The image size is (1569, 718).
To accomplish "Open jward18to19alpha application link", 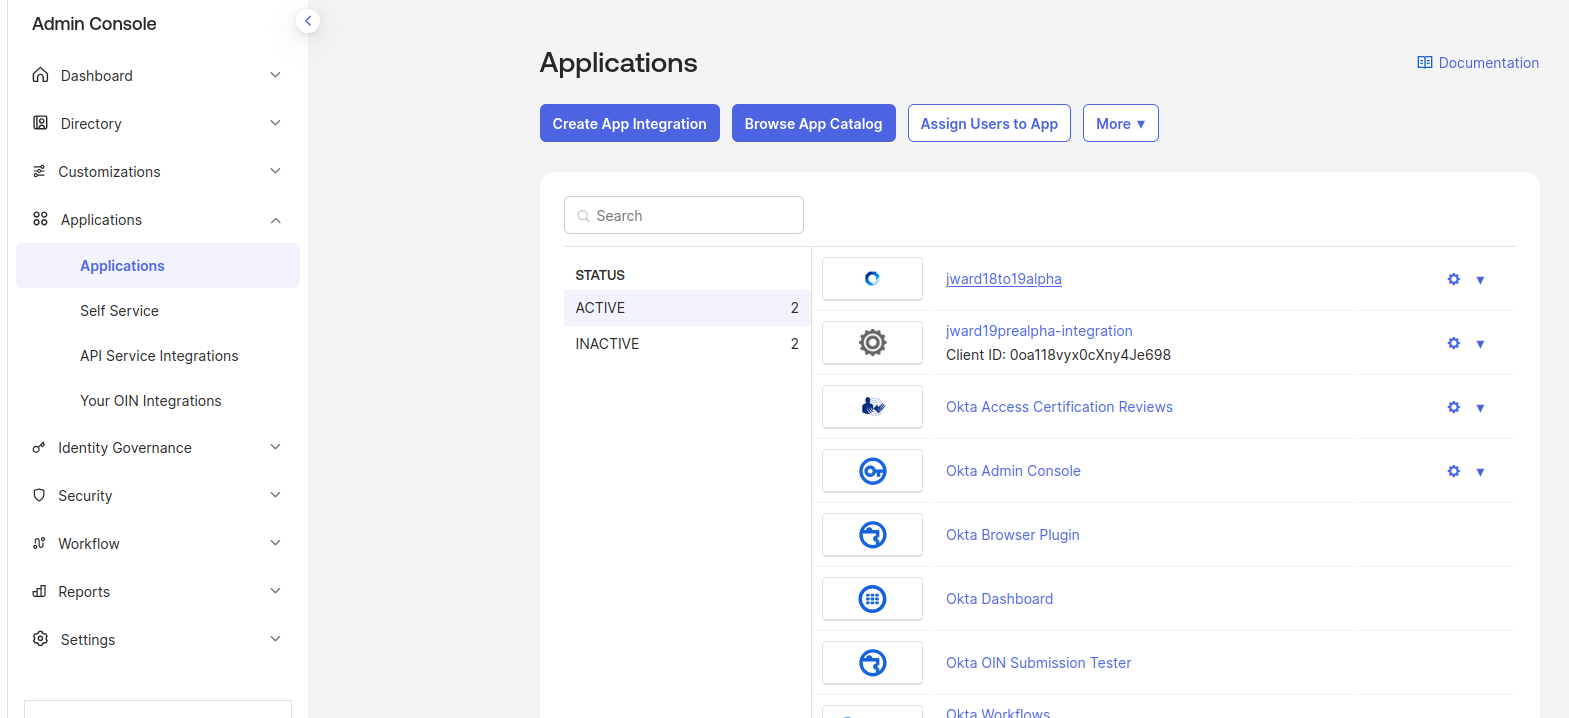I will click(1004, 279).
